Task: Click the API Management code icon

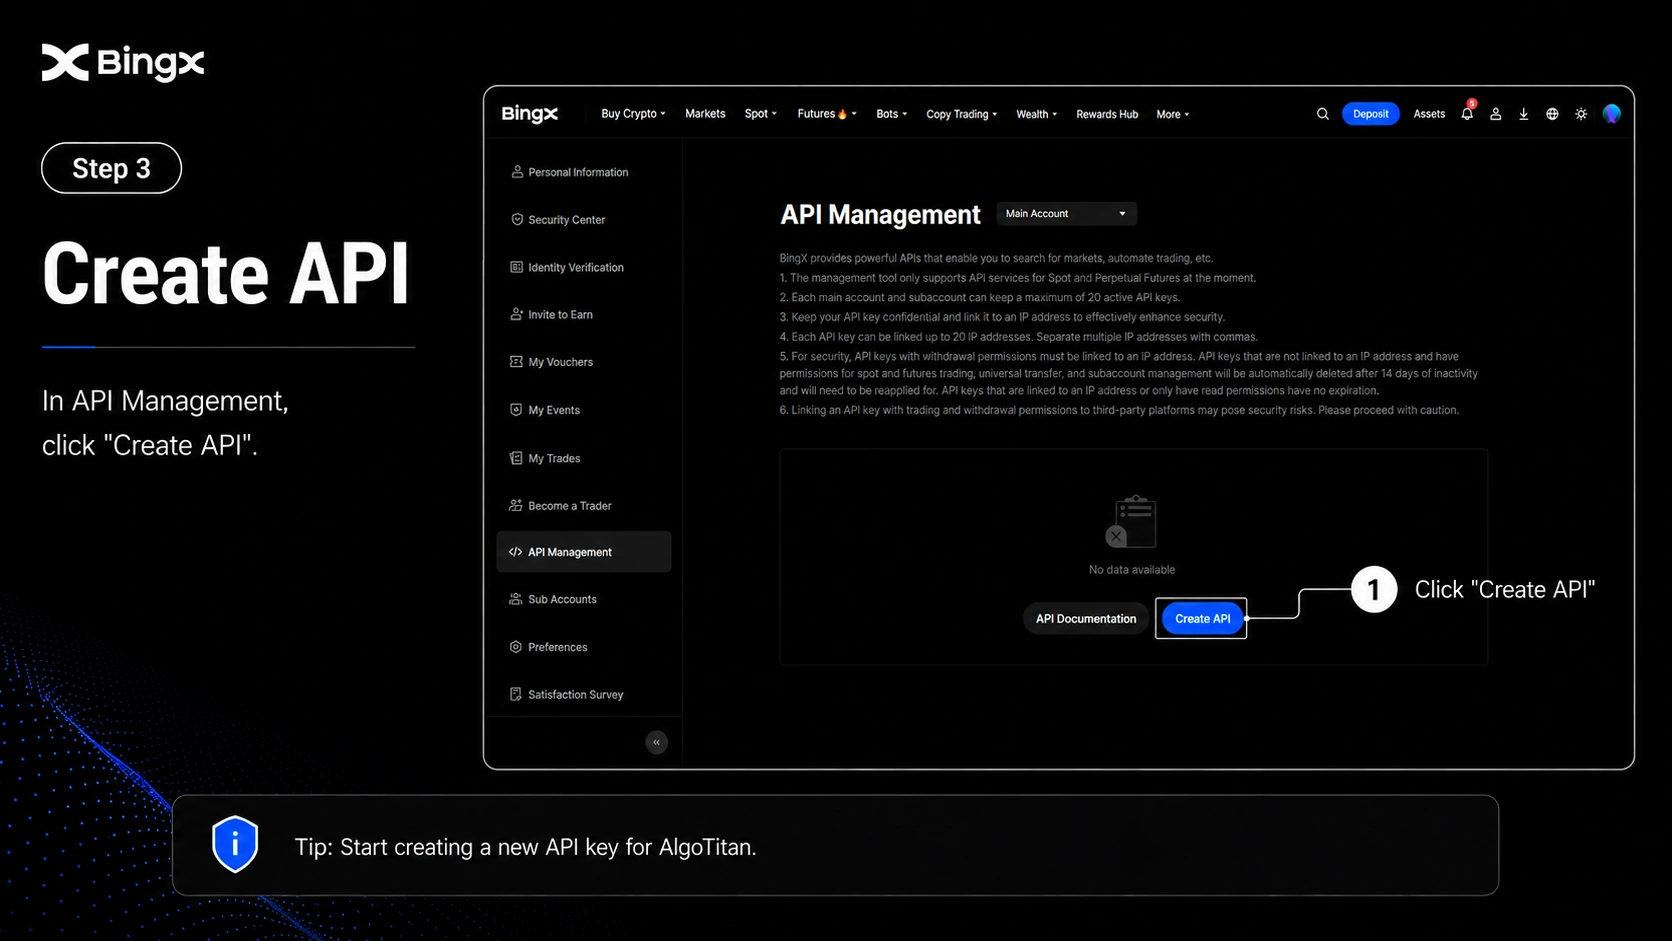Action: 515,552
